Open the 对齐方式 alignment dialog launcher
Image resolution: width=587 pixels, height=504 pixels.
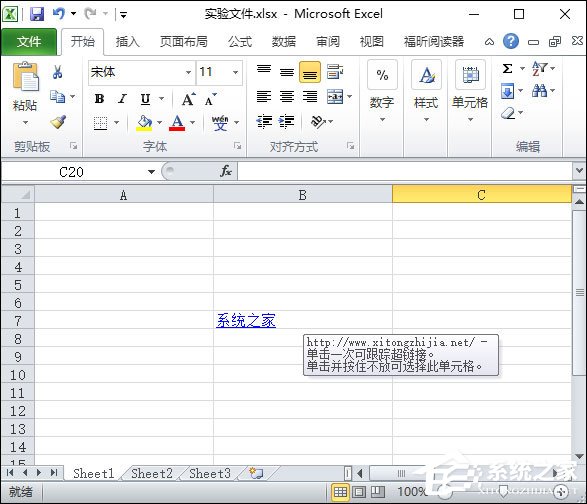click(x=350, y=146)
